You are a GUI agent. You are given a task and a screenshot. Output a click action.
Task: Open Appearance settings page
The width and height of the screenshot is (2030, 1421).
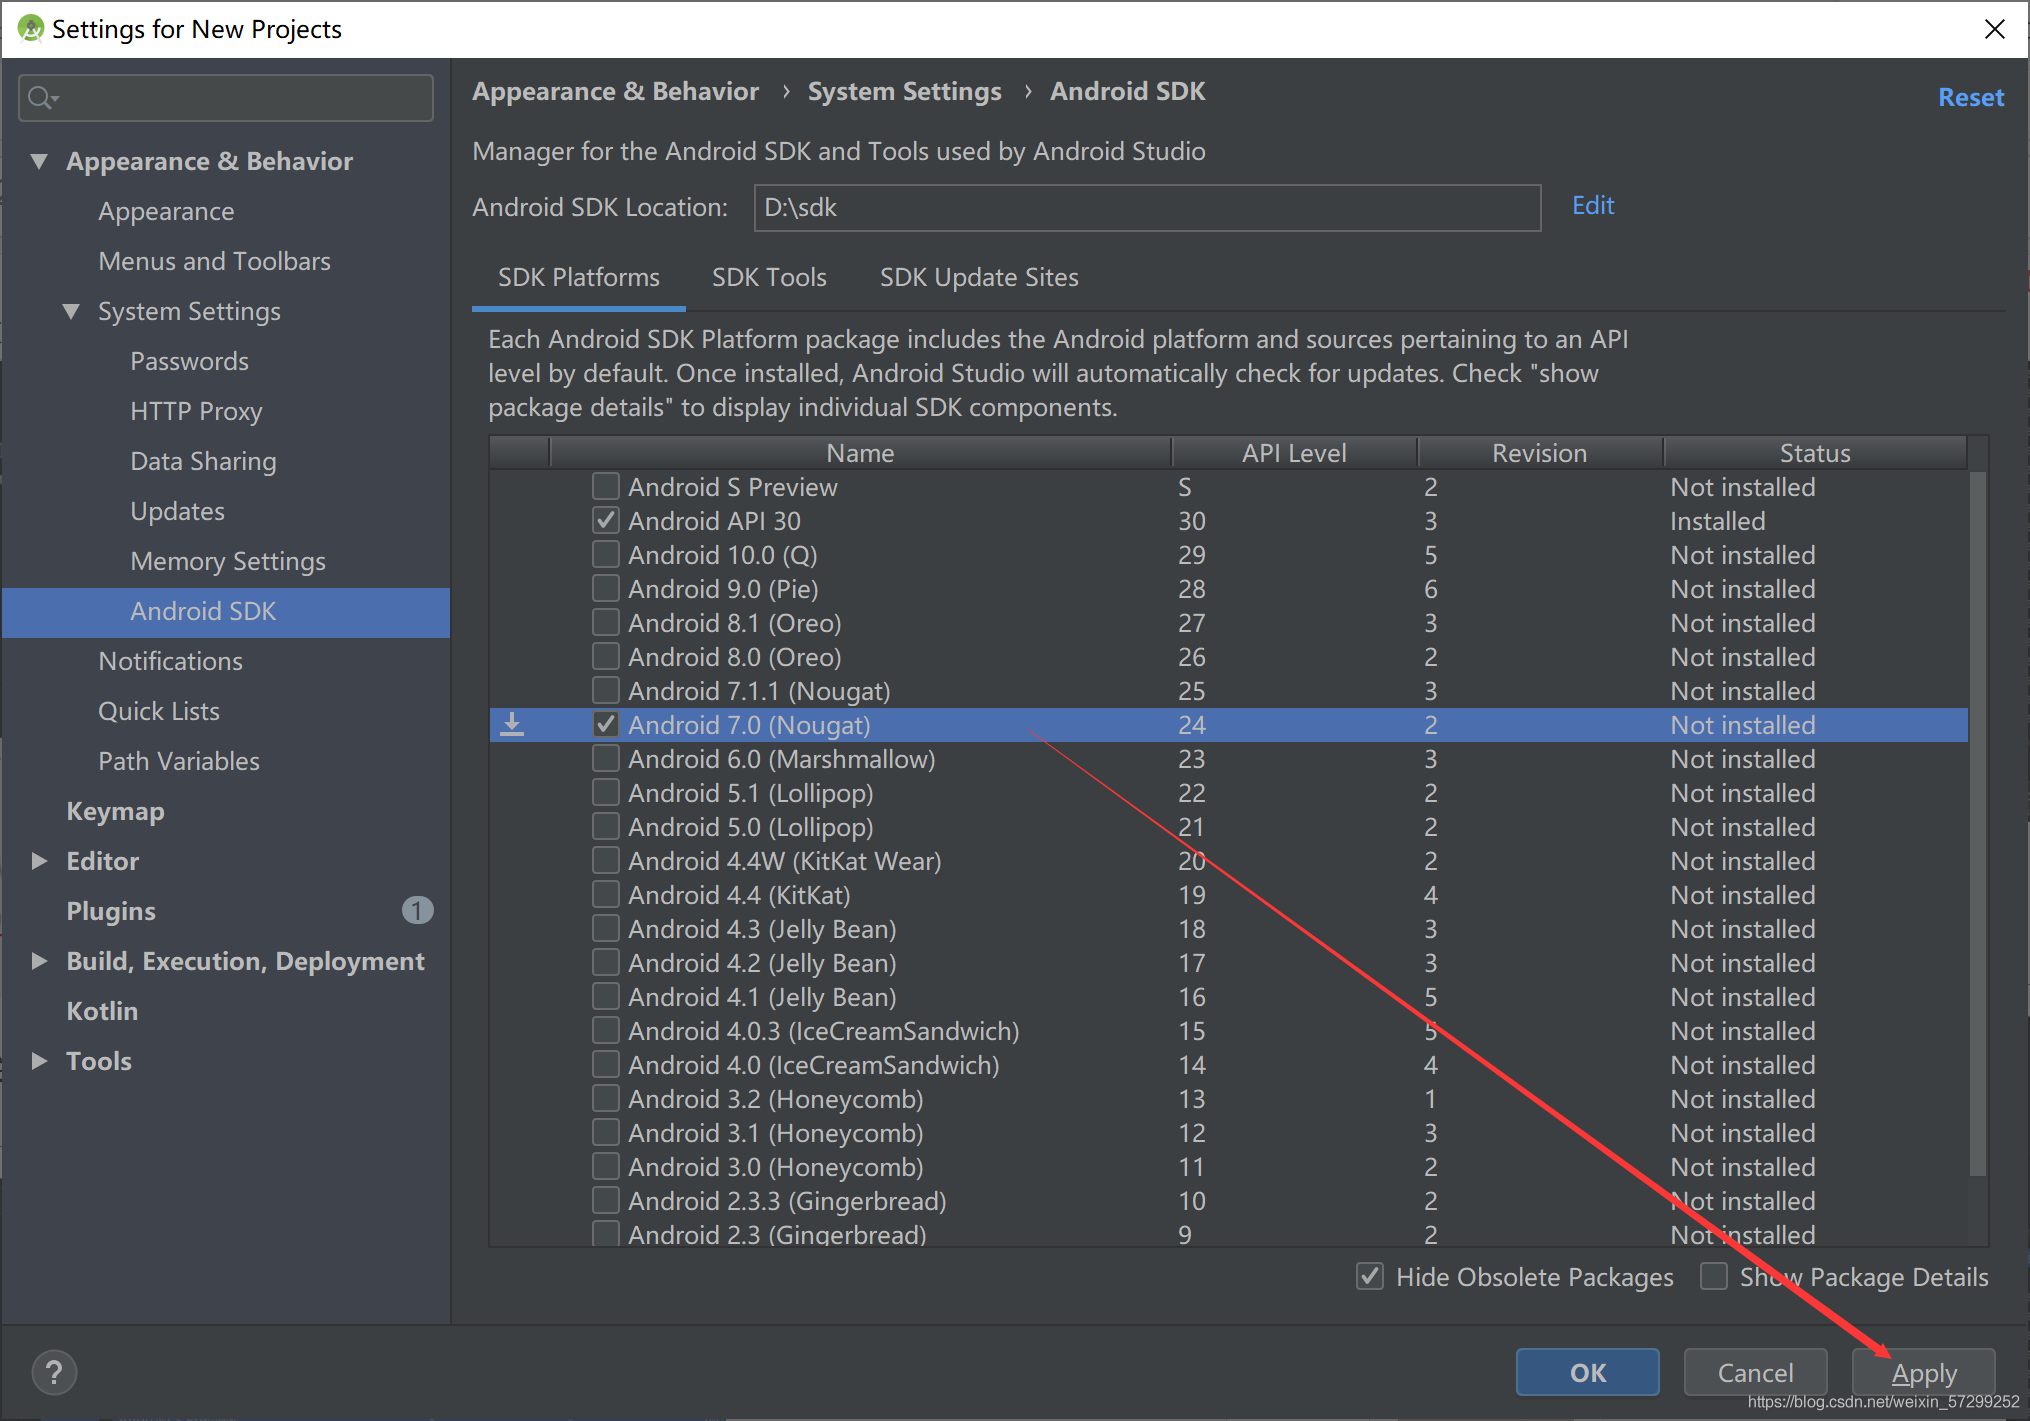166,211
